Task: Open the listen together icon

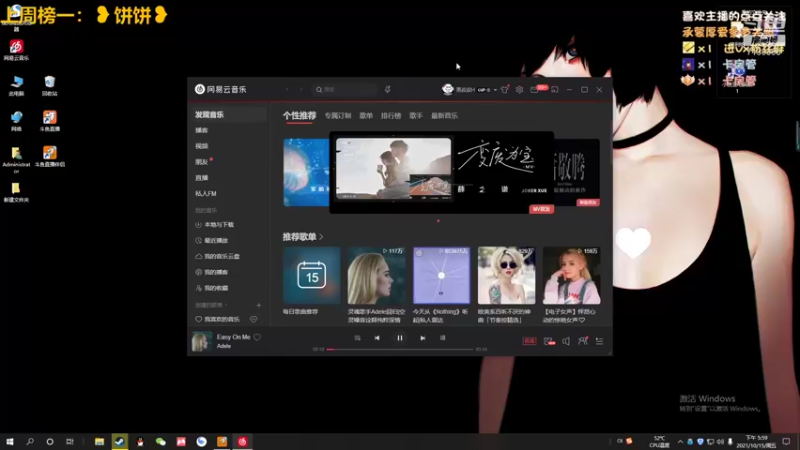Action: click(583, 341)
